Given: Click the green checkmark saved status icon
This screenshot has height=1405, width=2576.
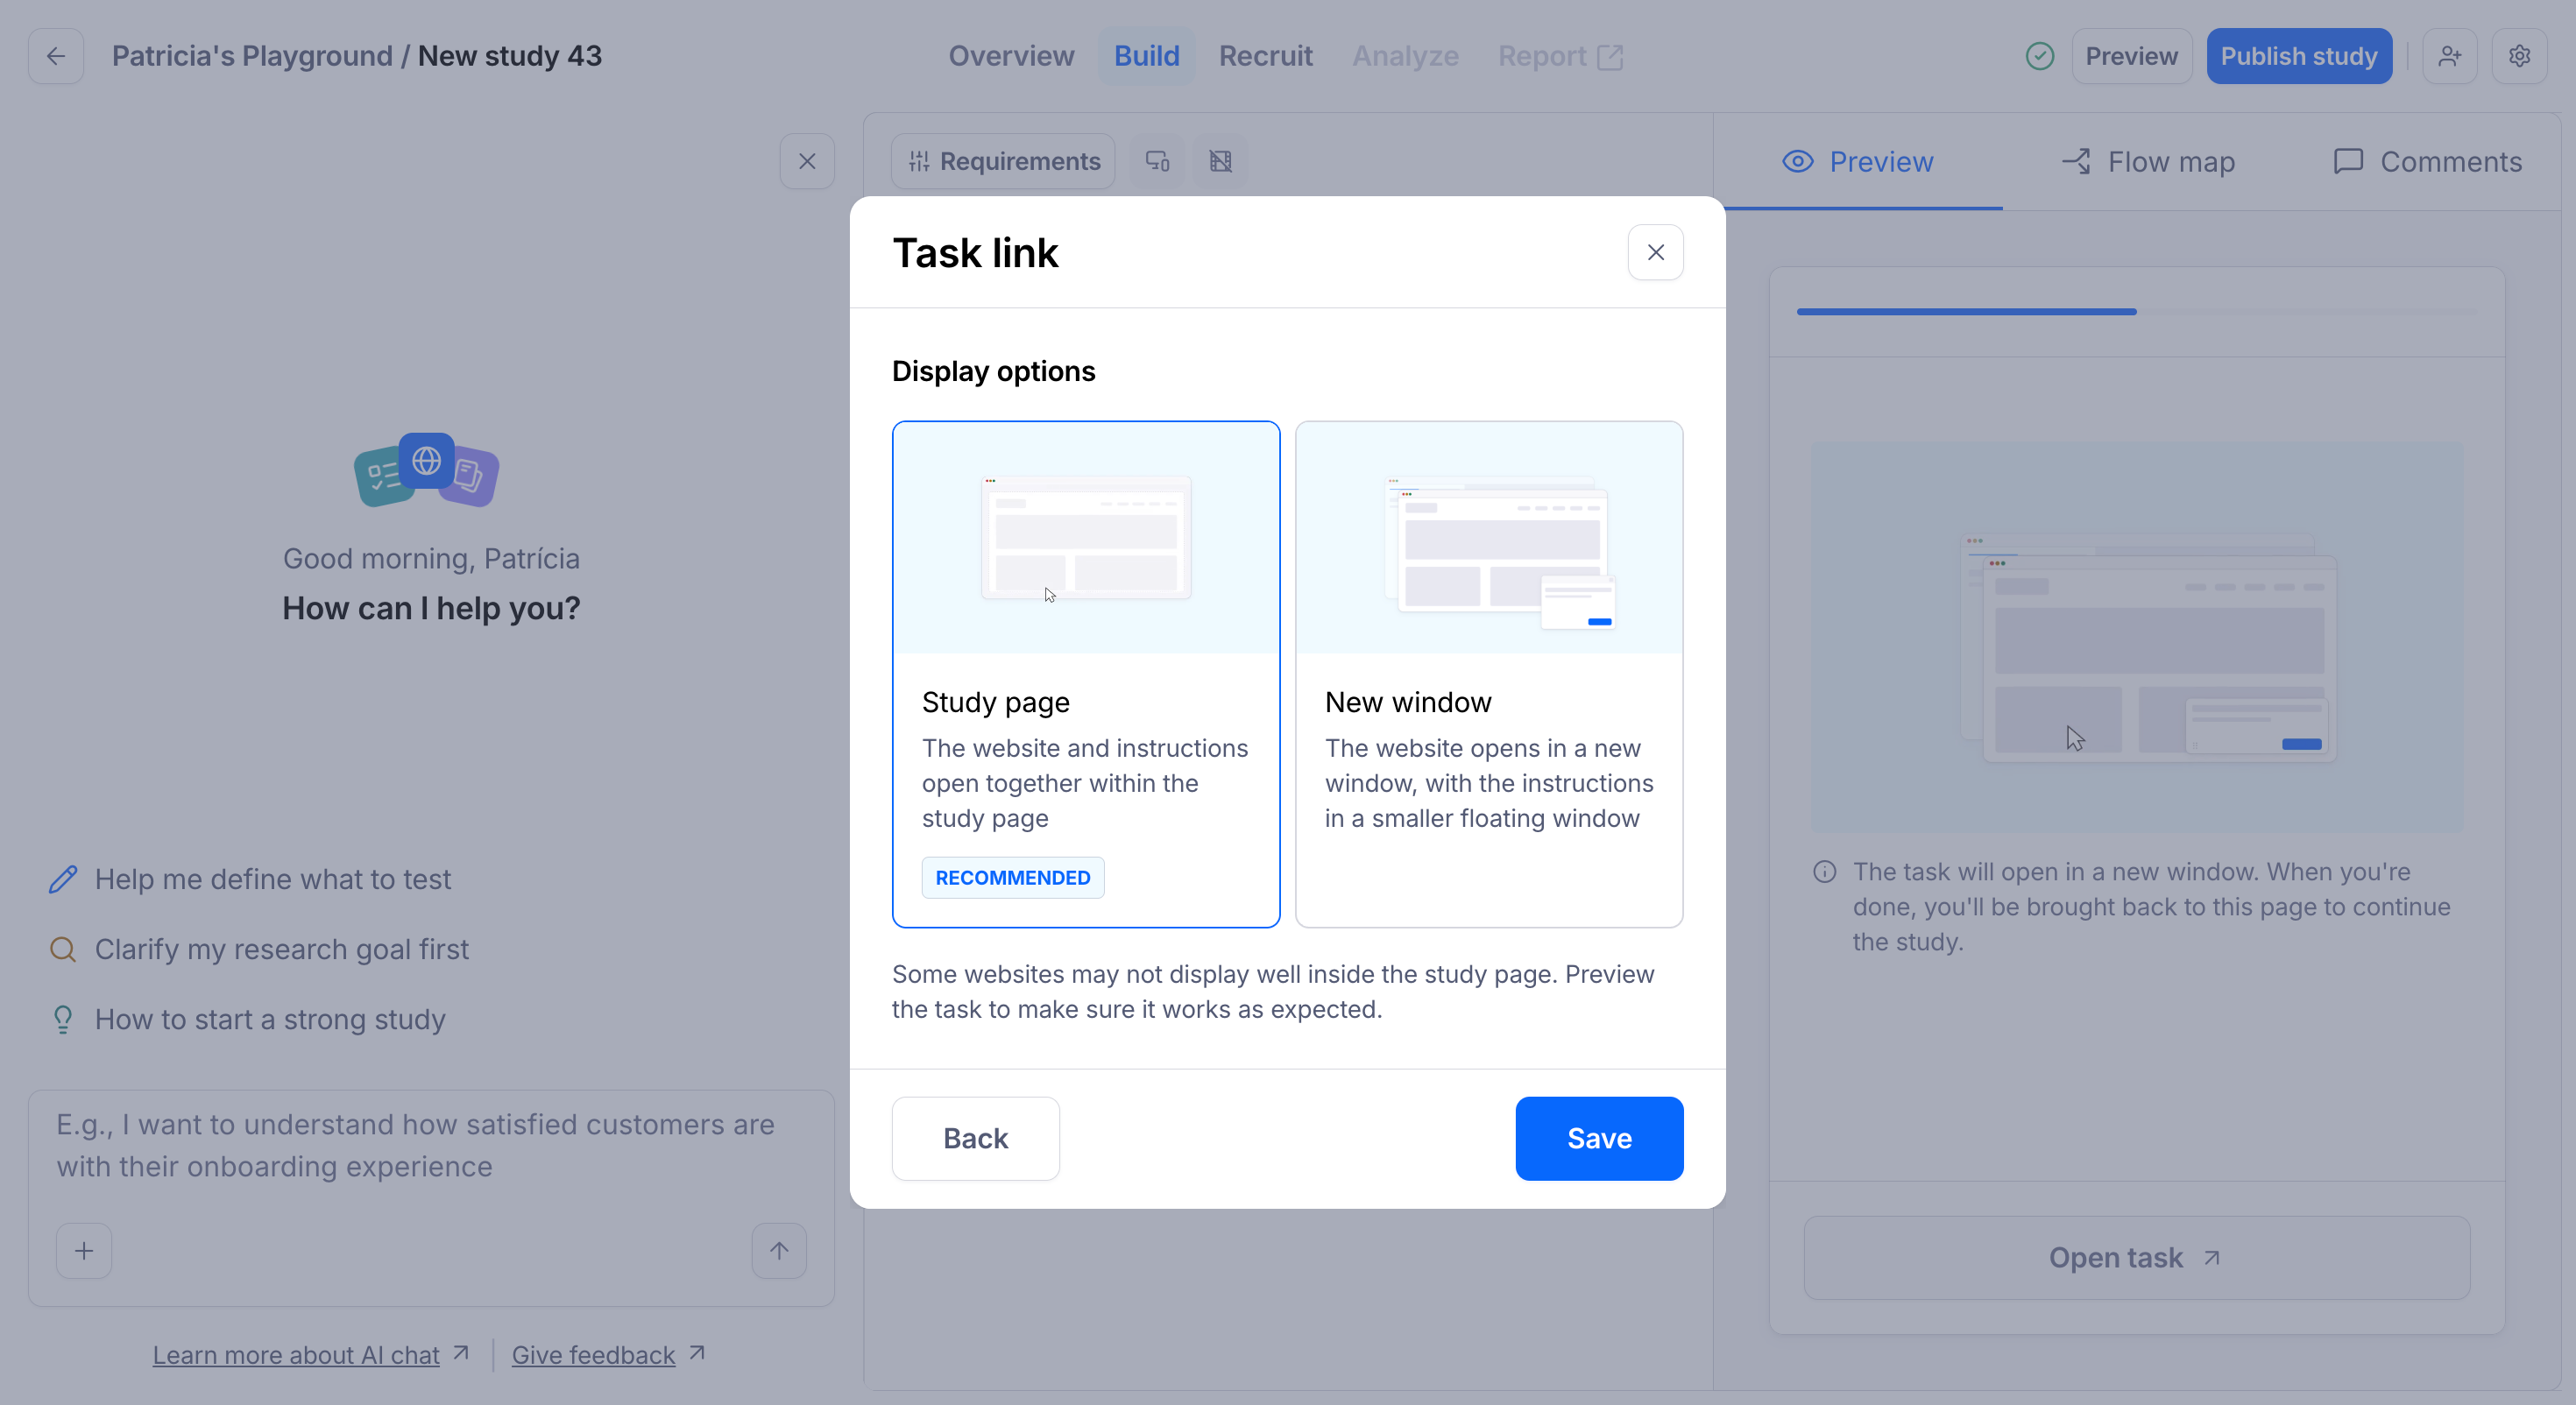Looking at the screenshot, I should pos(2040,56).
